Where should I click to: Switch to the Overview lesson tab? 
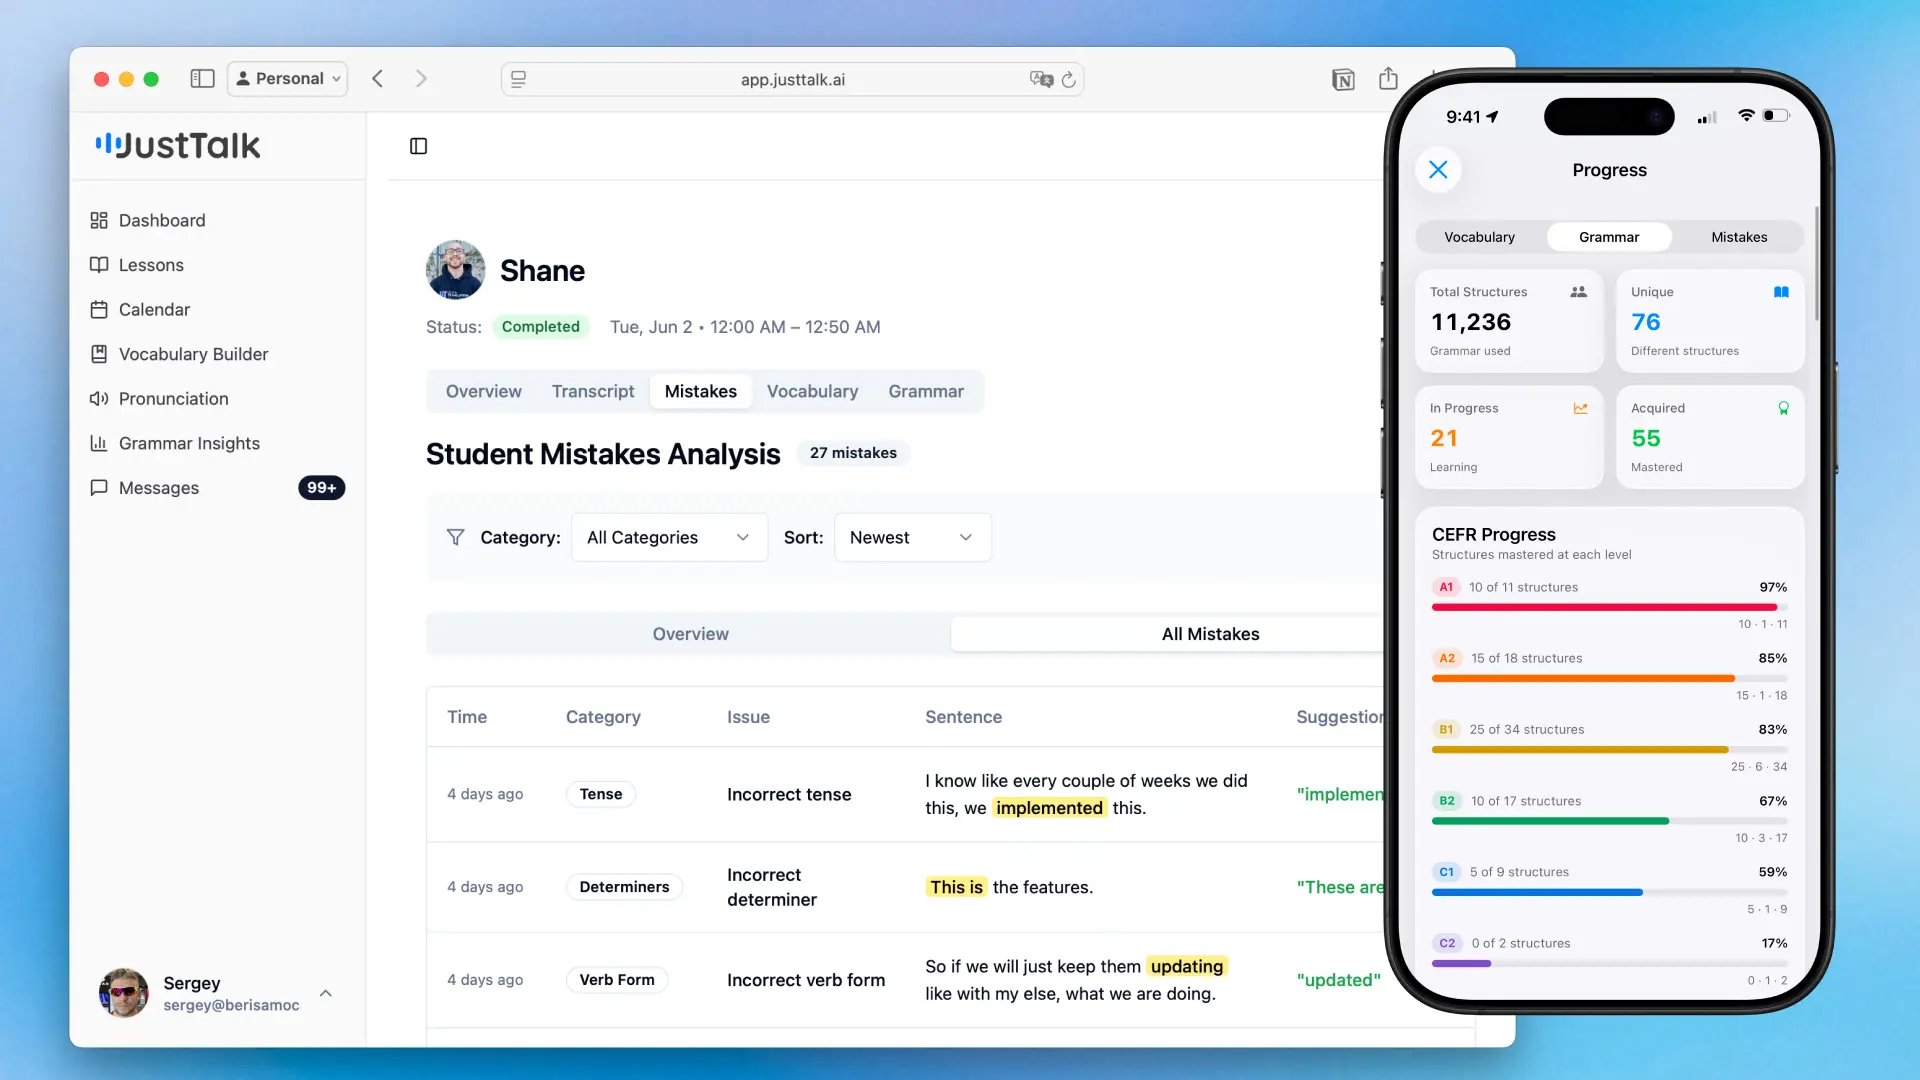click(484, 391)
